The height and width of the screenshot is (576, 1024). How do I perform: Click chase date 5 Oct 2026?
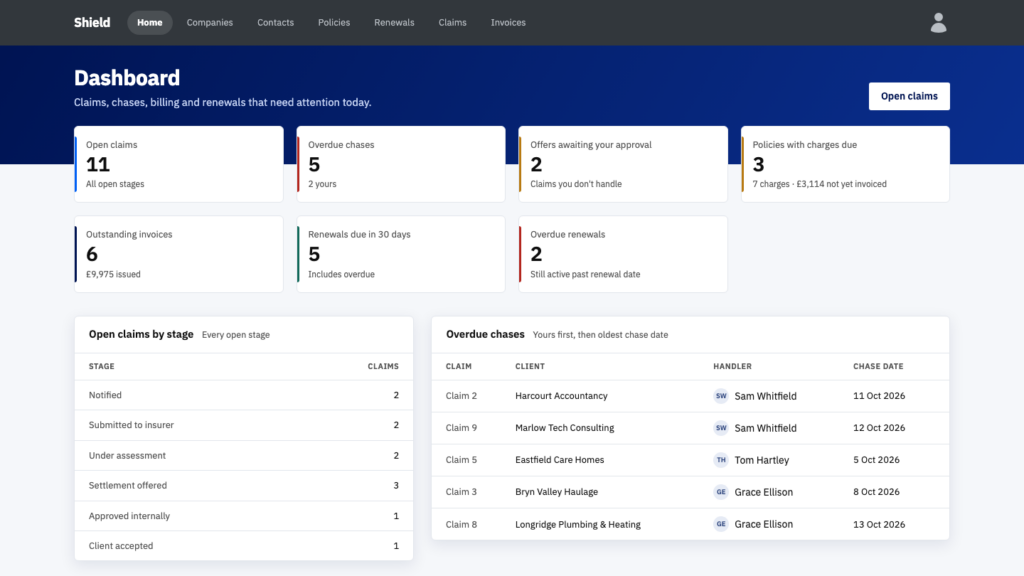876,460
